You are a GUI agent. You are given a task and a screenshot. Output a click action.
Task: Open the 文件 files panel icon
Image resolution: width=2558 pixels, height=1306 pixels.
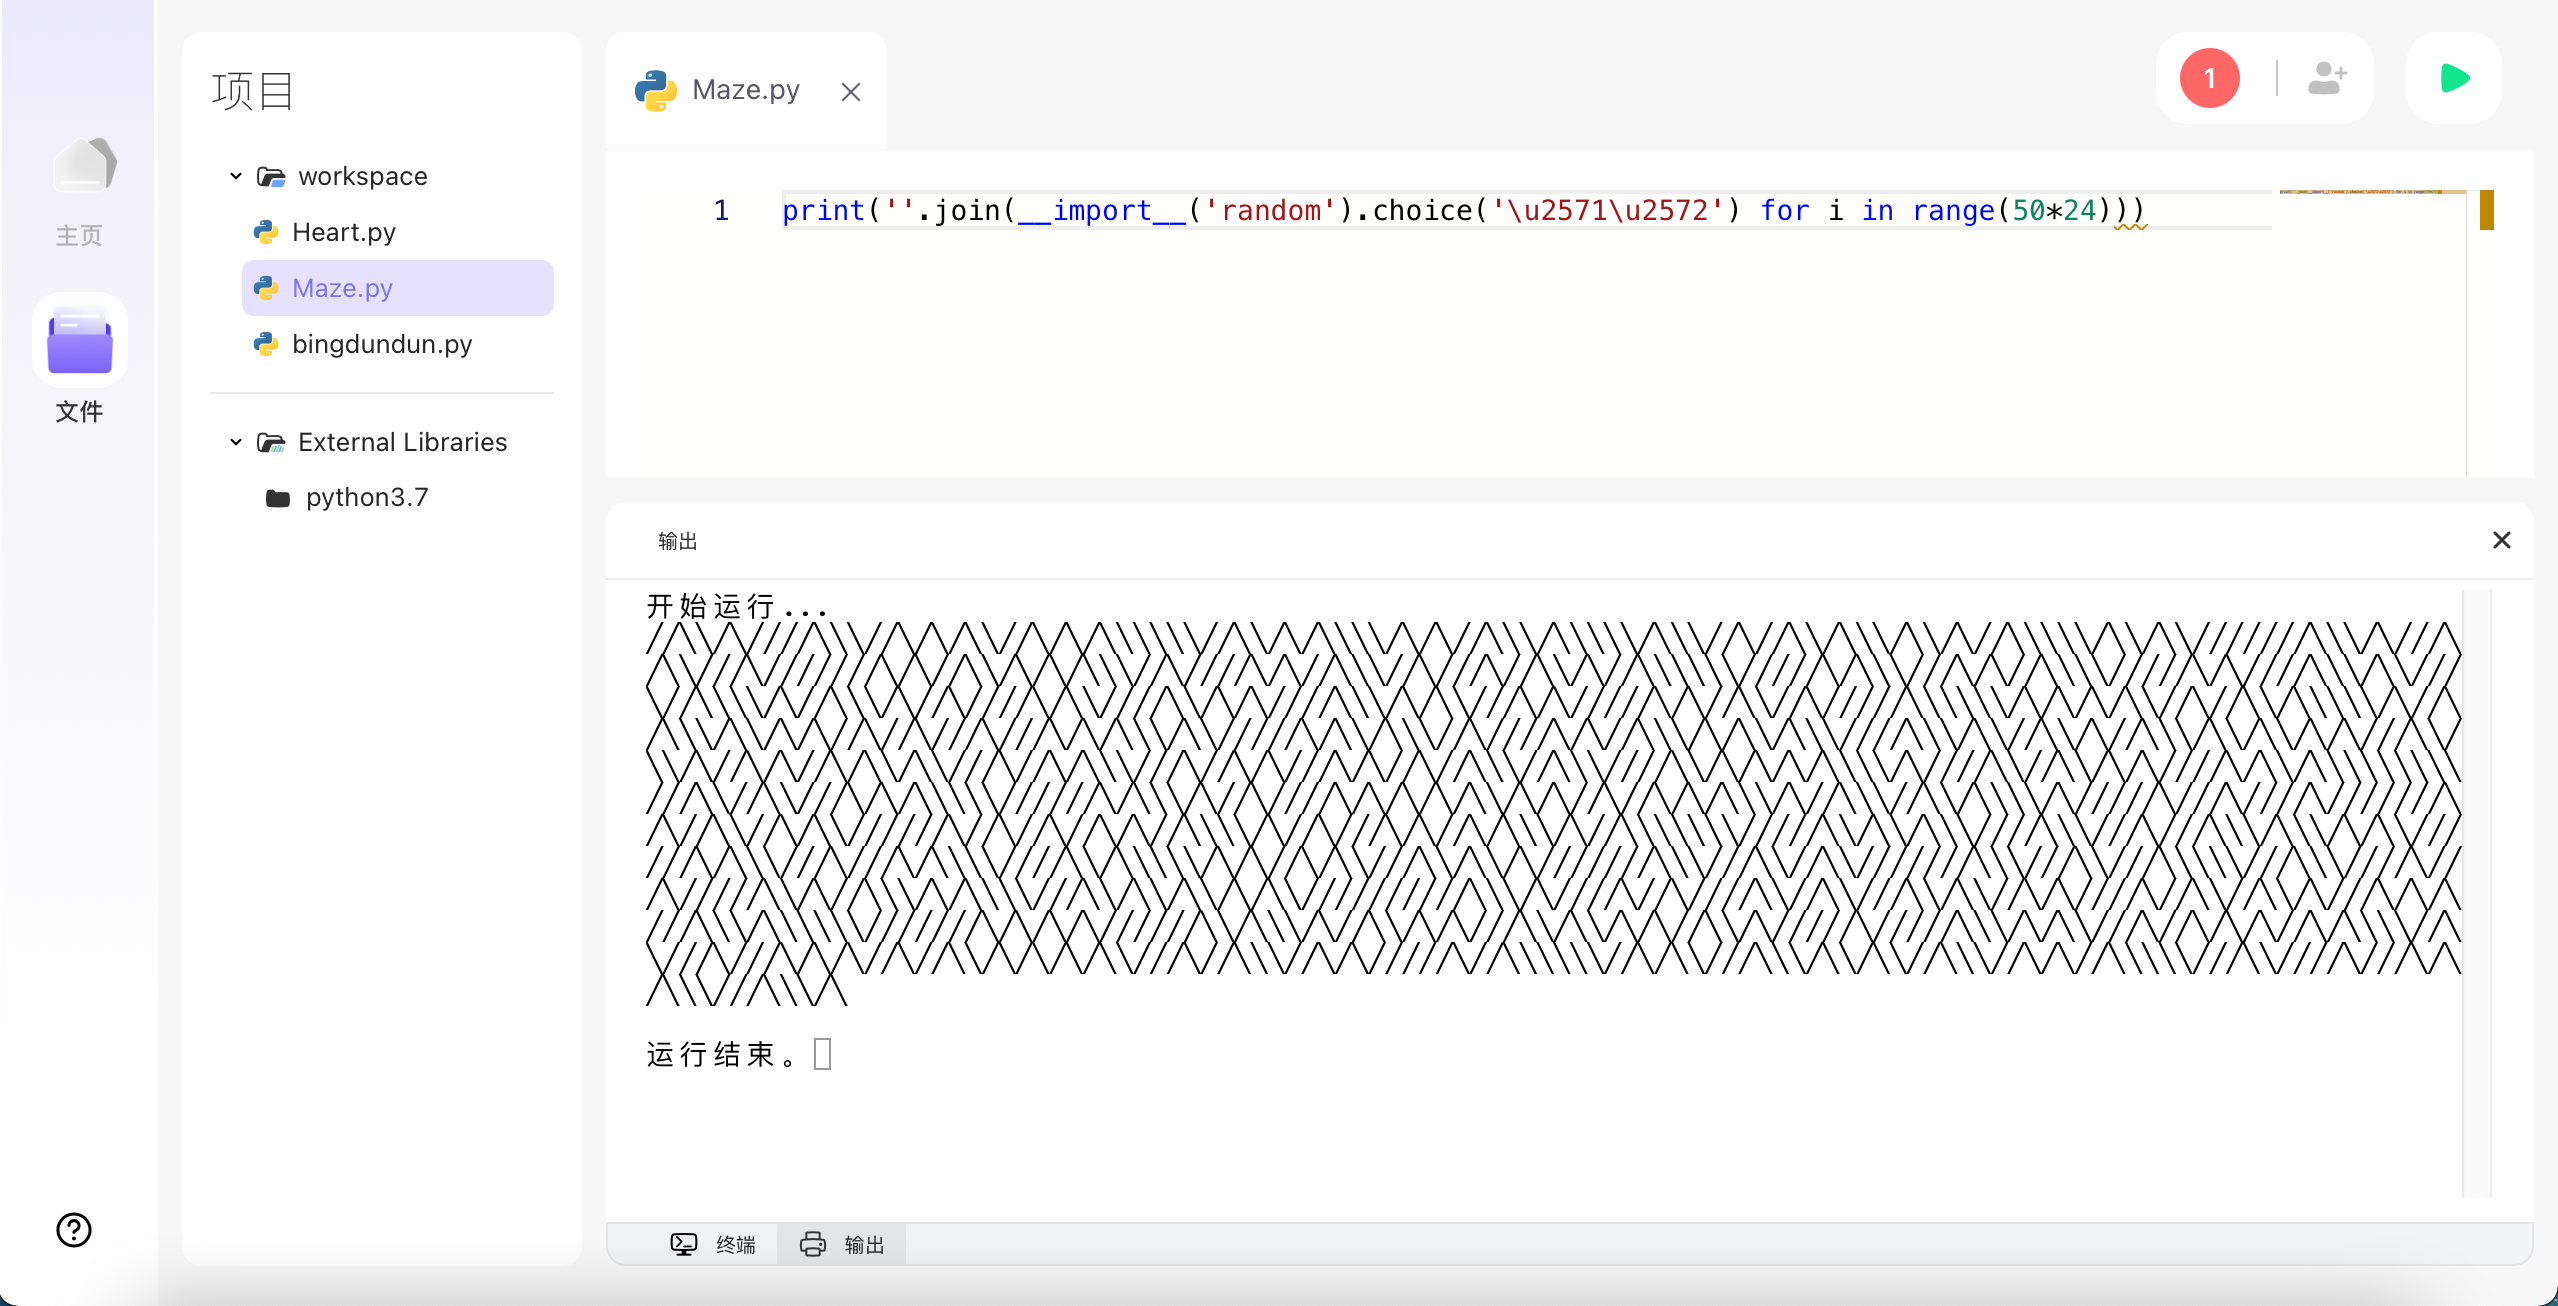[x=79, y=340]
